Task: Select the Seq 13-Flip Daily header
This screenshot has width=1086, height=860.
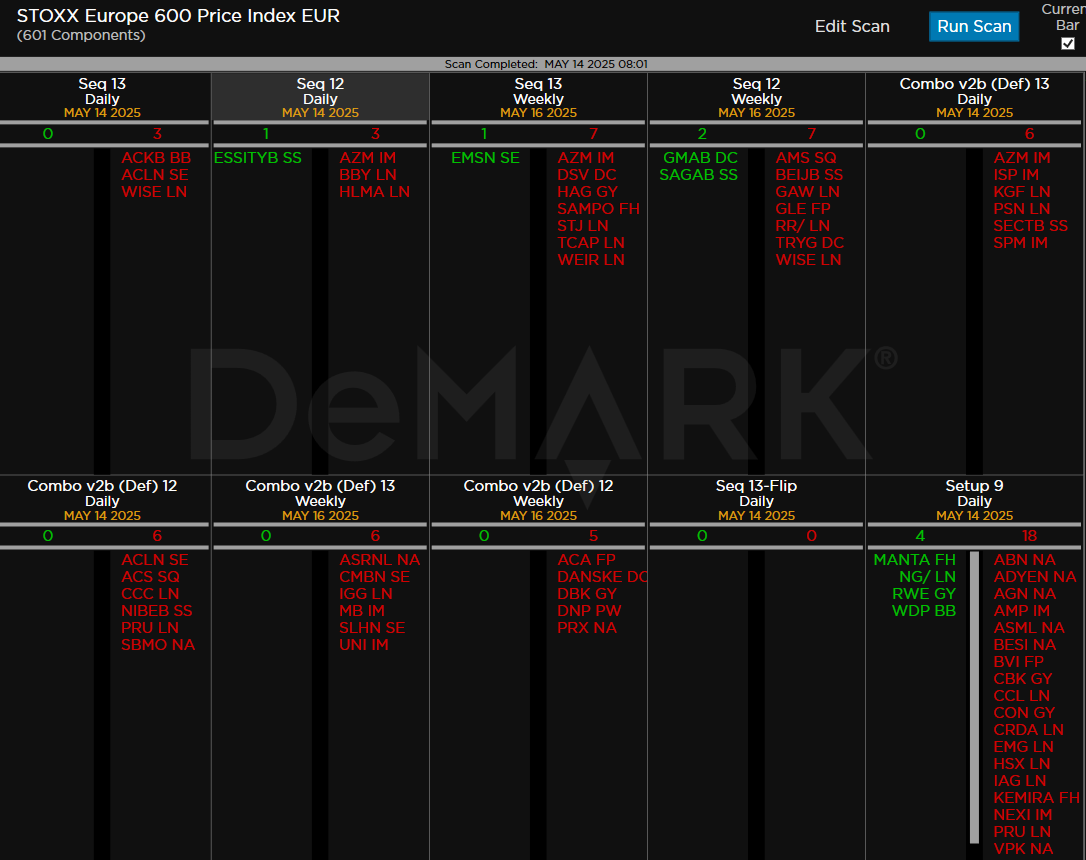Action: click(x=756, y=500)
